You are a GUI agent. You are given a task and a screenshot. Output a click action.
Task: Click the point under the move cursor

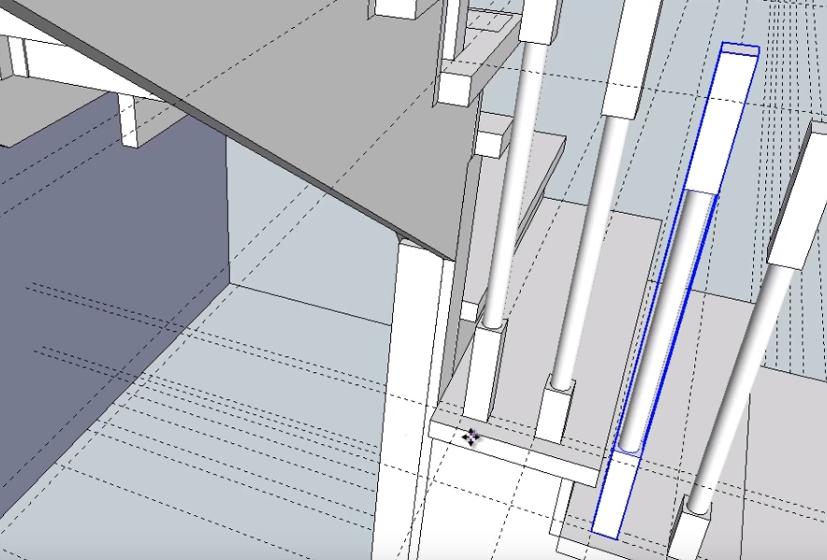point(471,436)
